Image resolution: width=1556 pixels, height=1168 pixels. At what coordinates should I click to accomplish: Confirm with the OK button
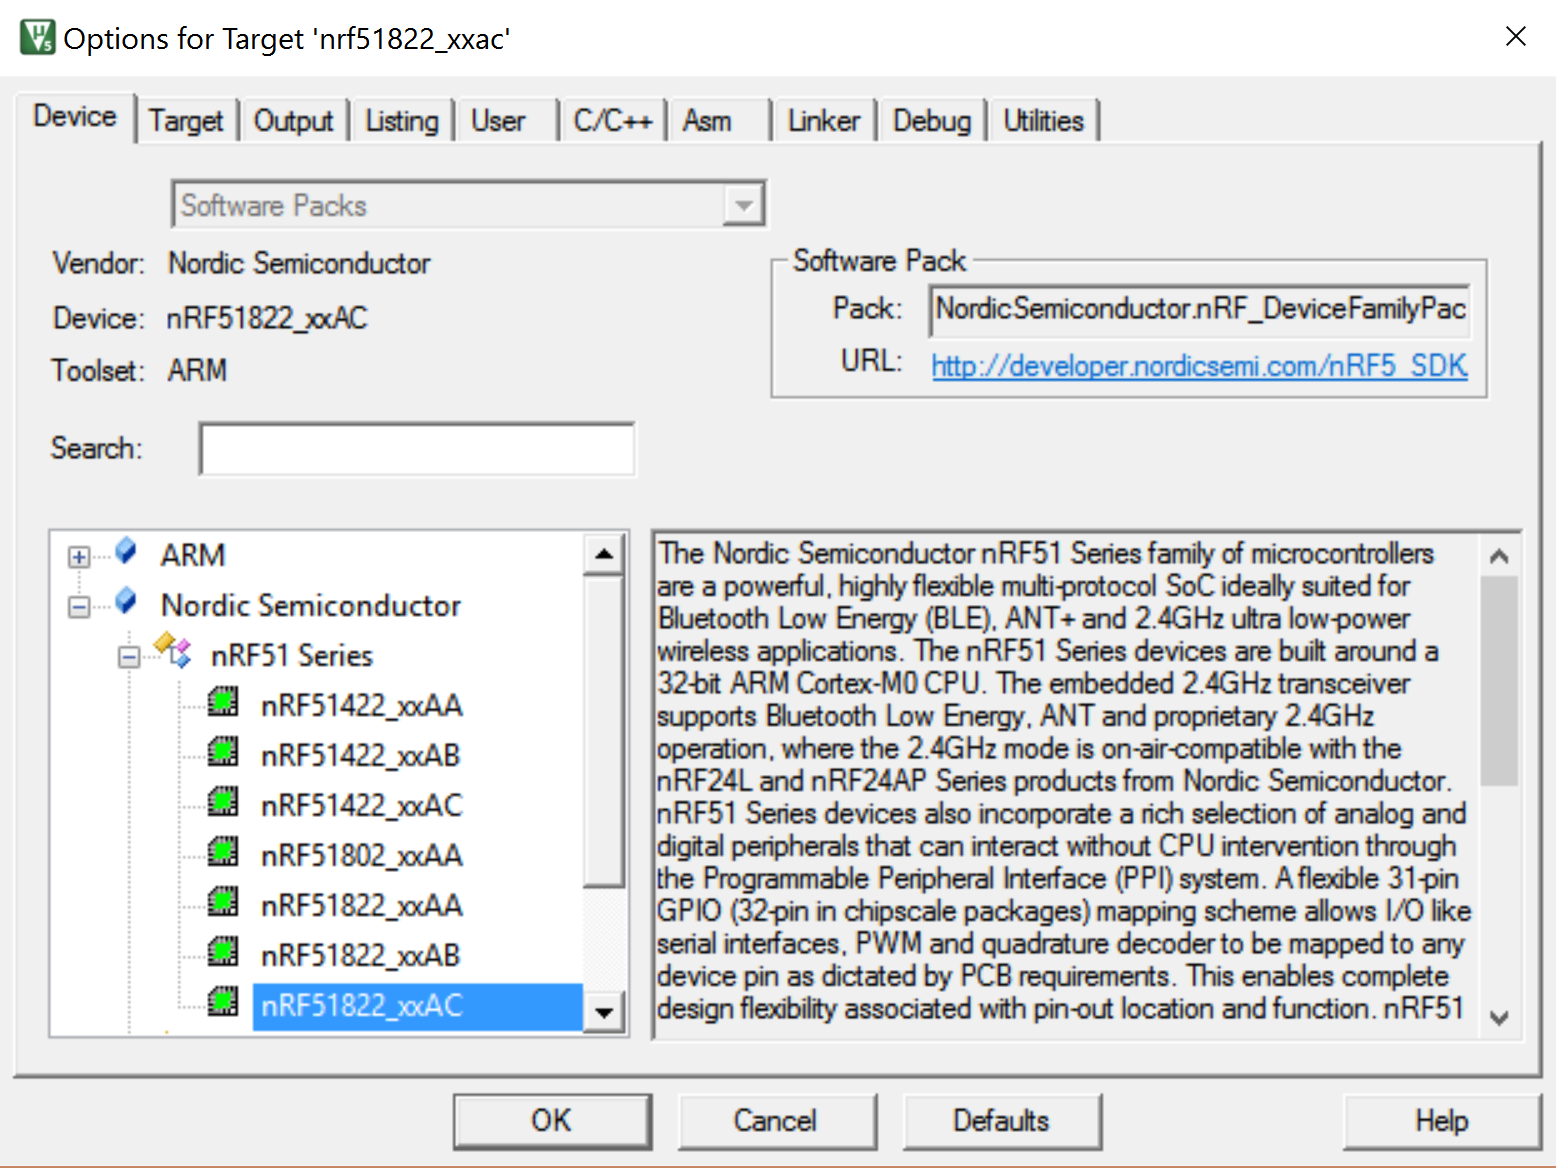coord(552,1121)
